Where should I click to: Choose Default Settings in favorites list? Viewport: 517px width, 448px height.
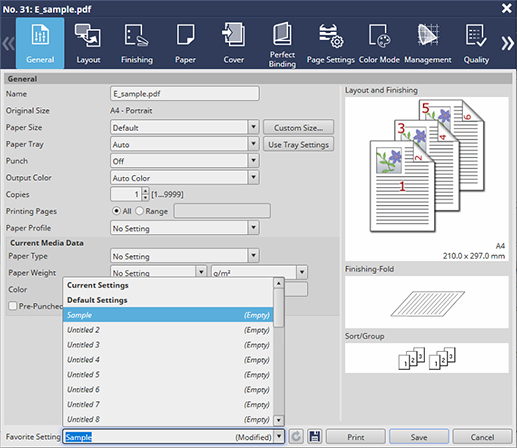coord(168,300)
